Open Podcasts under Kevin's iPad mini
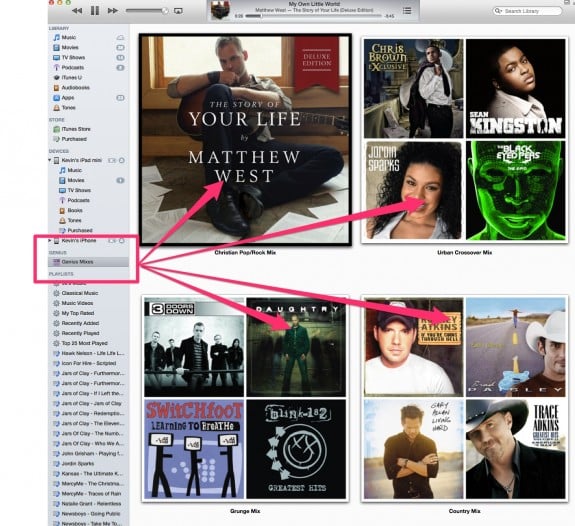Viewport: 575px width, 526px height. [x=78, y=200]
